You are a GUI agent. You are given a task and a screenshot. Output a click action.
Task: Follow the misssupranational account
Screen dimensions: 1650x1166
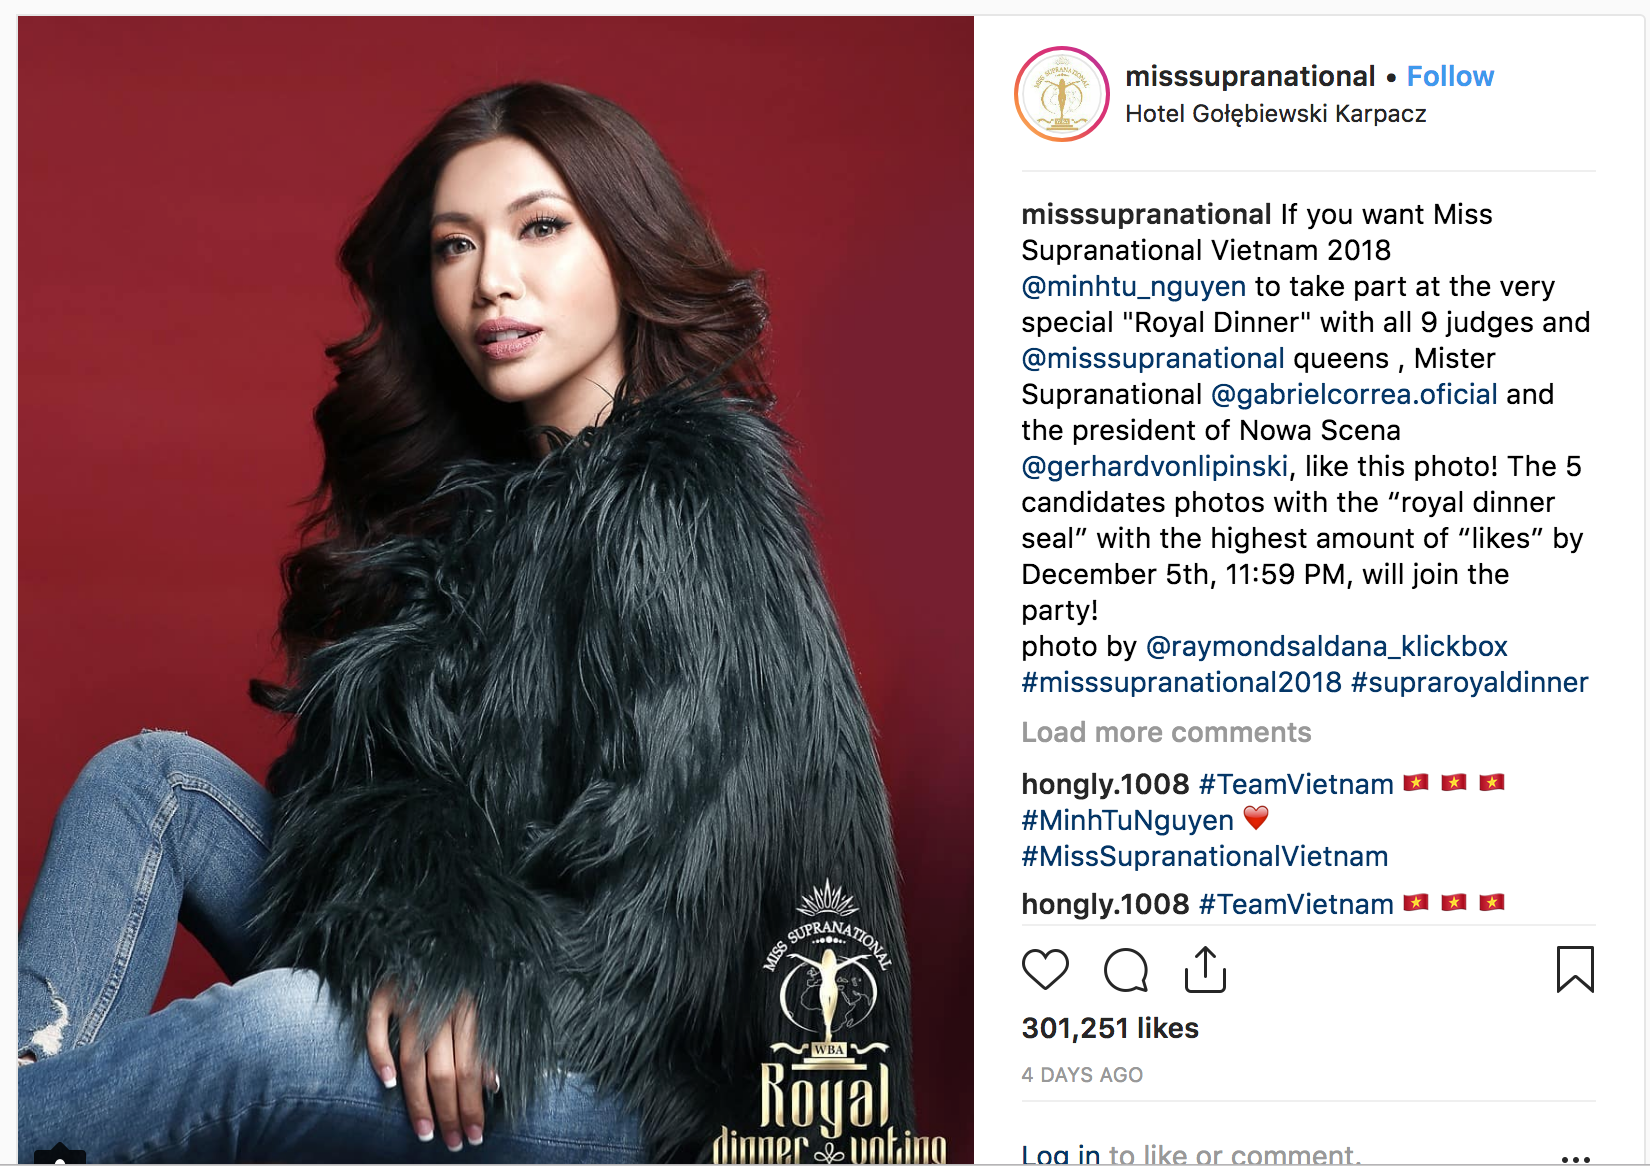click(x=1450, y=76)
